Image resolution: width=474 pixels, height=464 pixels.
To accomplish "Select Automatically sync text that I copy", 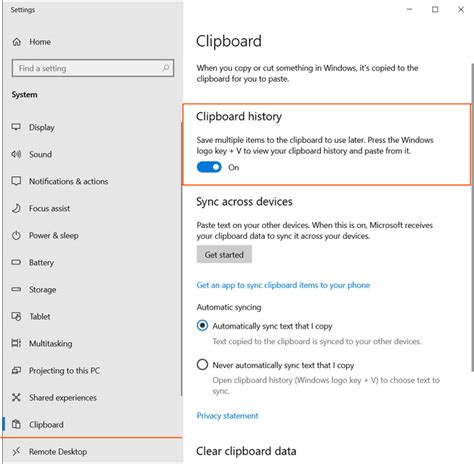I will point(202,325).
